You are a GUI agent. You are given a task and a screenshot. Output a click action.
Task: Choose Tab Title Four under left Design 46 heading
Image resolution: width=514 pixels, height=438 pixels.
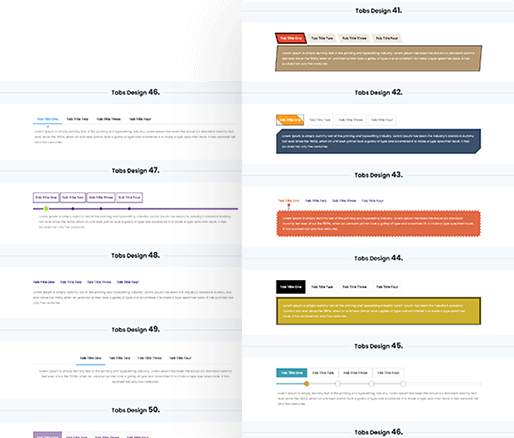pyautogui.click(x=140, y=119)
